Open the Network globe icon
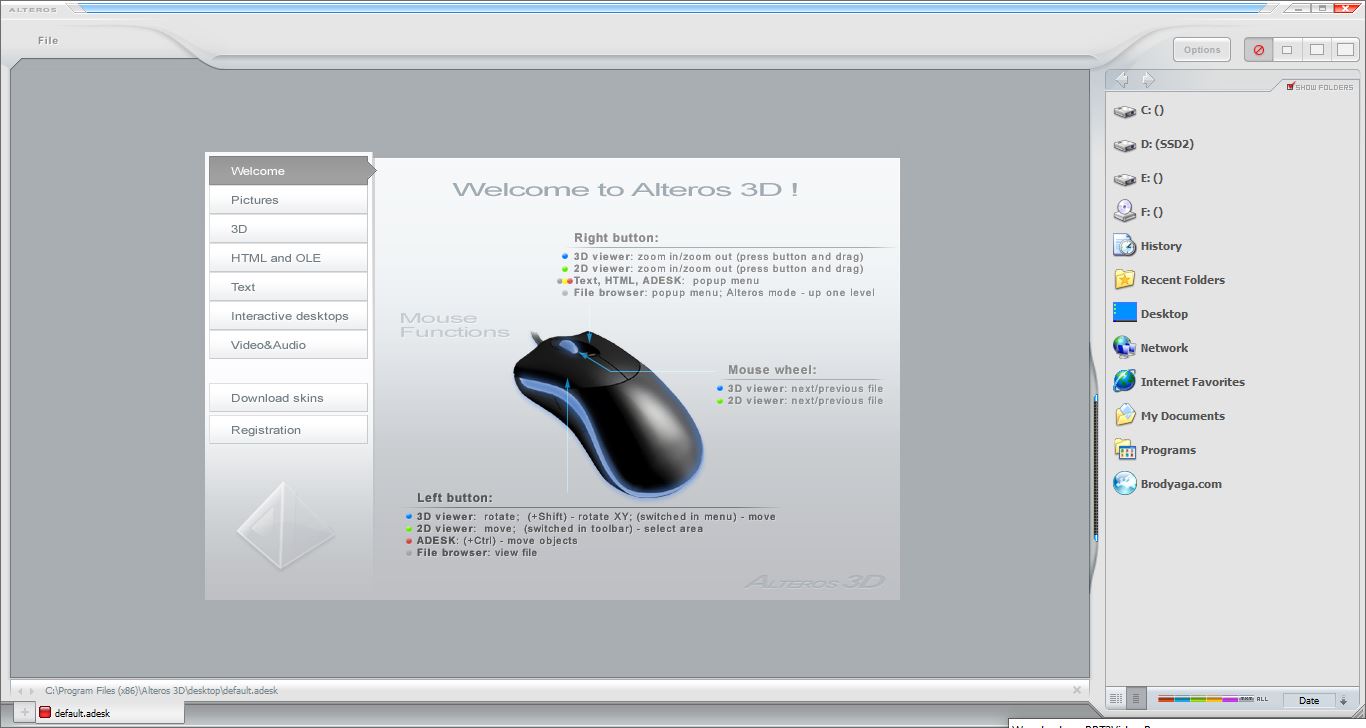 tap(1124, 348)
